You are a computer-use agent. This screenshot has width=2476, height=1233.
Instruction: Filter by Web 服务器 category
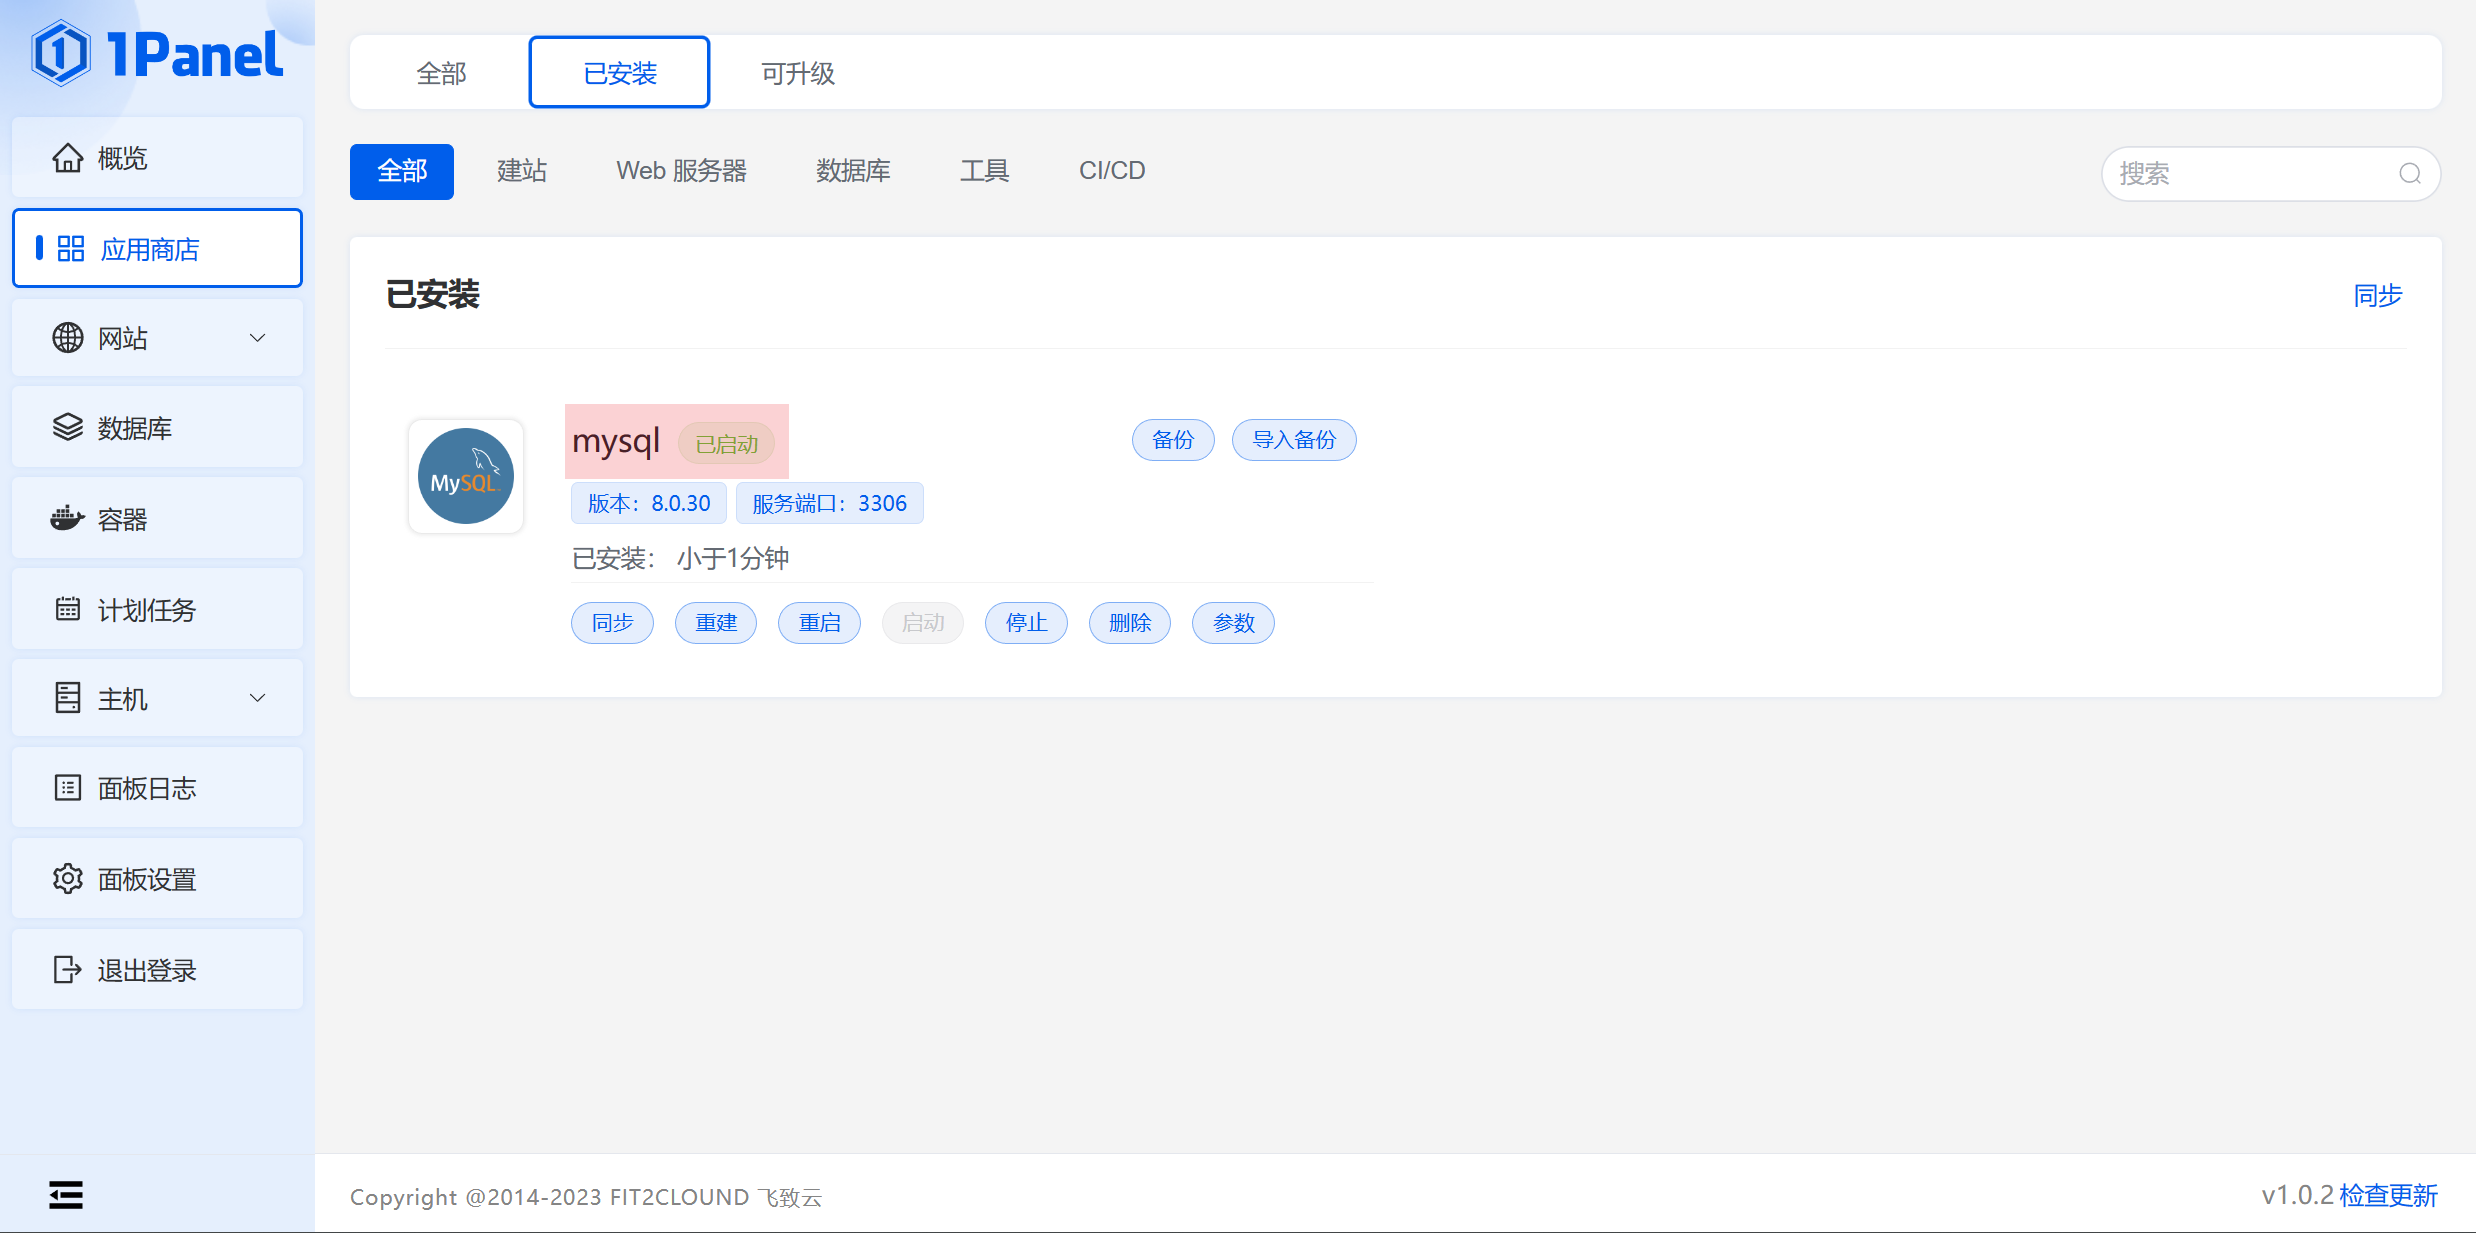pyautogui.click(x=681, y=172)
